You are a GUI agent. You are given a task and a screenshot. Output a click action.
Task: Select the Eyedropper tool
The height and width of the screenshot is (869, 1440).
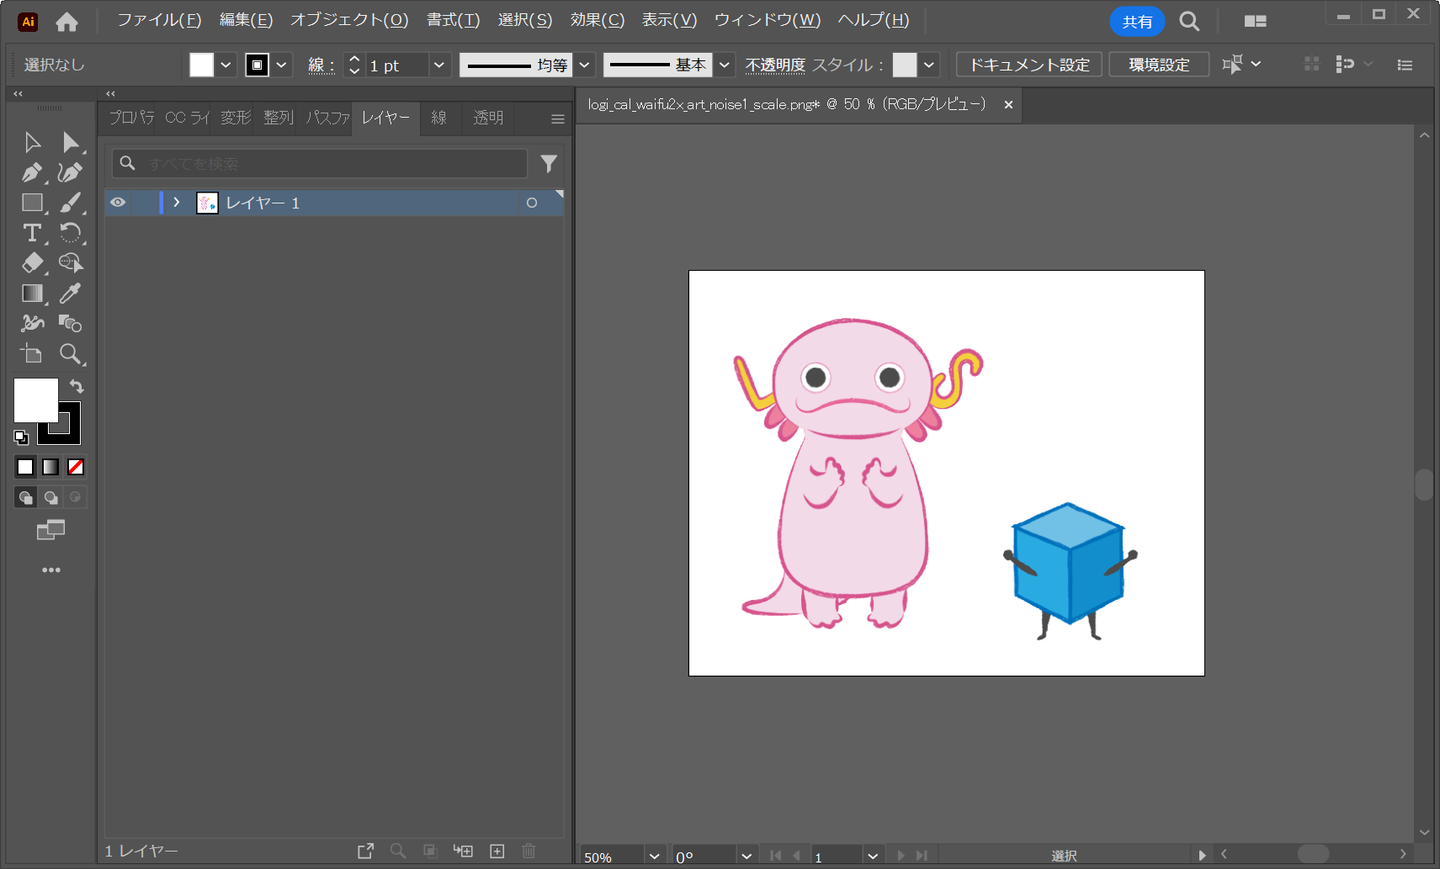pyautogui.click(x=70, y=293)
